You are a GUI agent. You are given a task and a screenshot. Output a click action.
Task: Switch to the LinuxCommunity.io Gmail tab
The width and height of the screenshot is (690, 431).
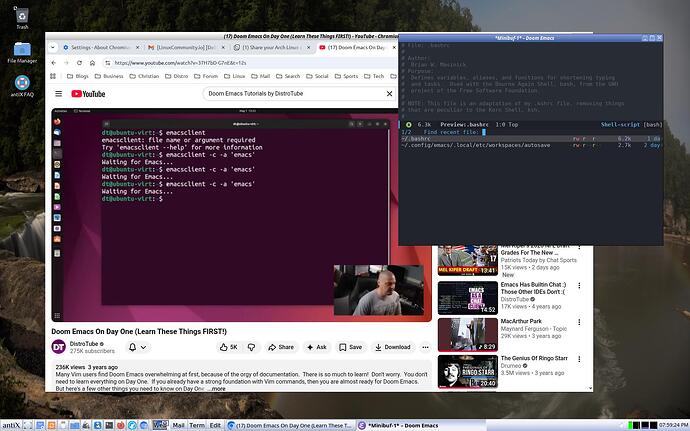point(186,47)
